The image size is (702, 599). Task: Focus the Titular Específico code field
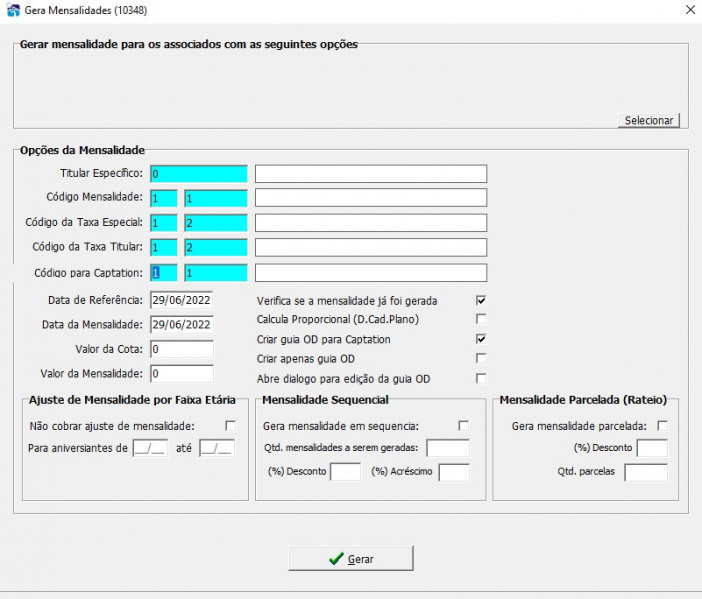point(199,174)
